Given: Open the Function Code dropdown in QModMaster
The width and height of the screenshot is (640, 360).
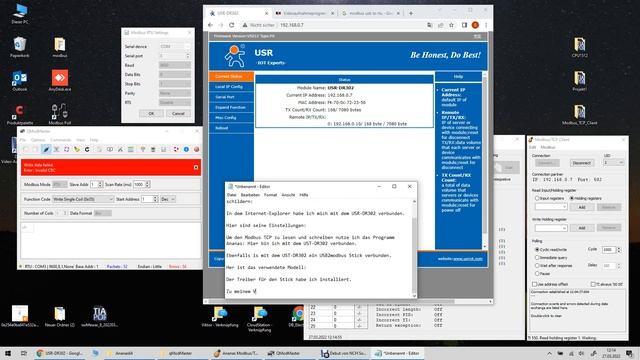Looking at the screenshot, I should click(83, 199).
